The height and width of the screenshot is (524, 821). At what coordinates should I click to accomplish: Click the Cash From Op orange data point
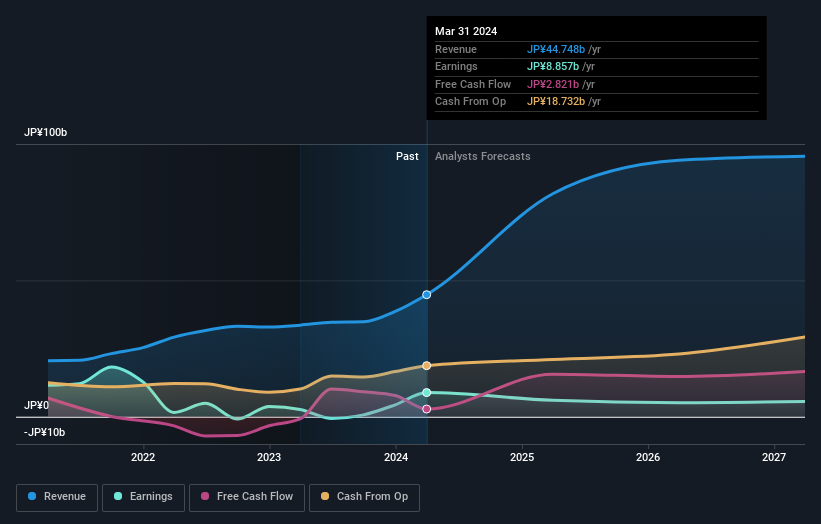pos(427,365)
